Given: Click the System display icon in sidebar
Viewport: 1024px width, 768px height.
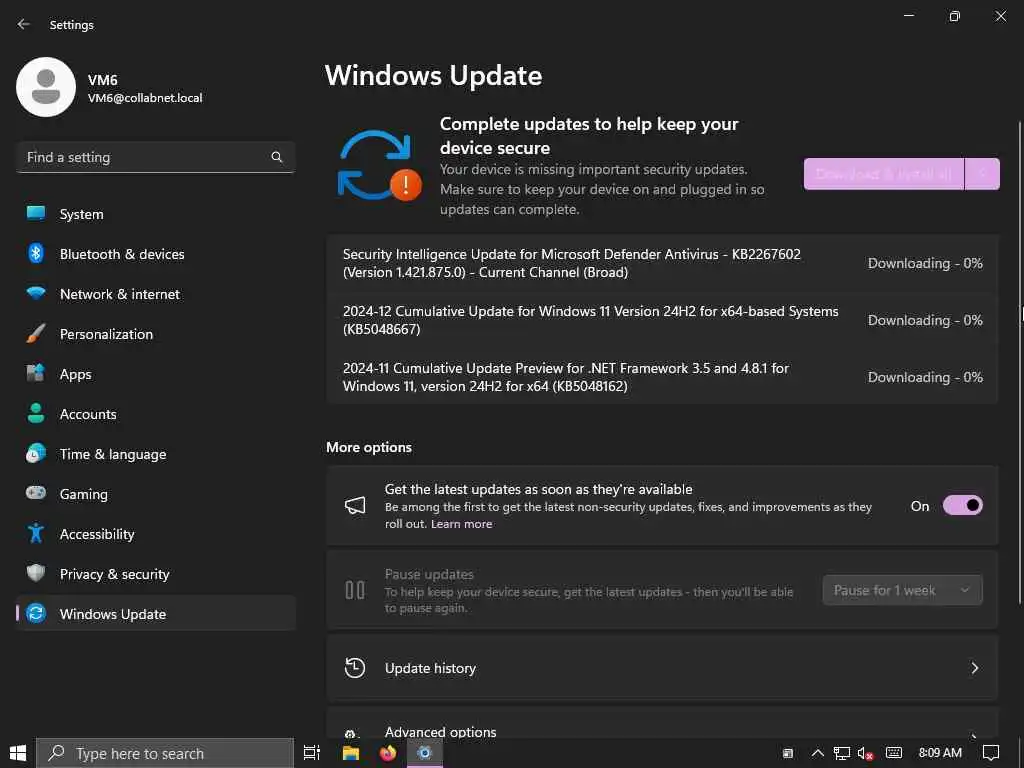Looking at the screenshot, I should pyautogui.click(x=36, y=214).
